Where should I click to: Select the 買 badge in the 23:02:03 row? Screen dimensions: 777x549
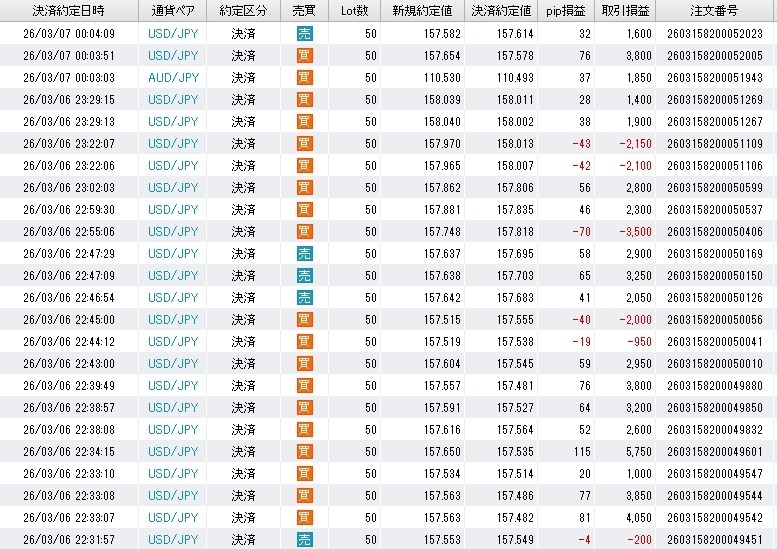tap(304, 187)
